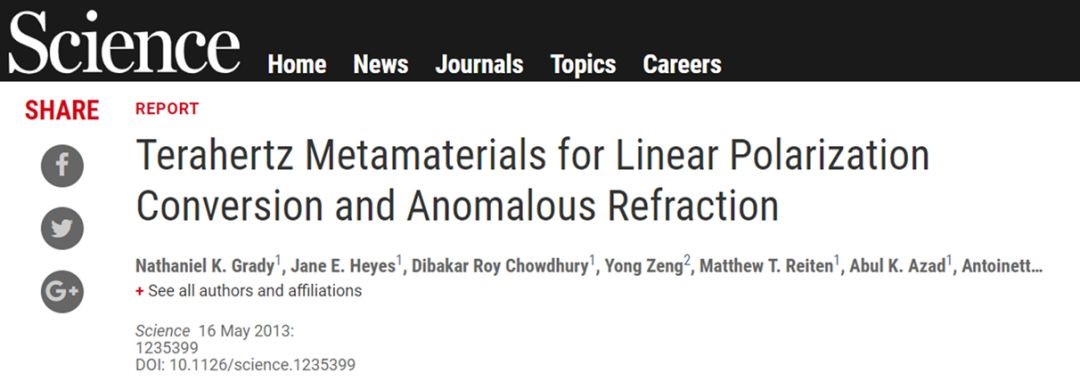Share article on Facebook icon
Image resolution: width=1080 pixels, height=381 pixels.
62,166
